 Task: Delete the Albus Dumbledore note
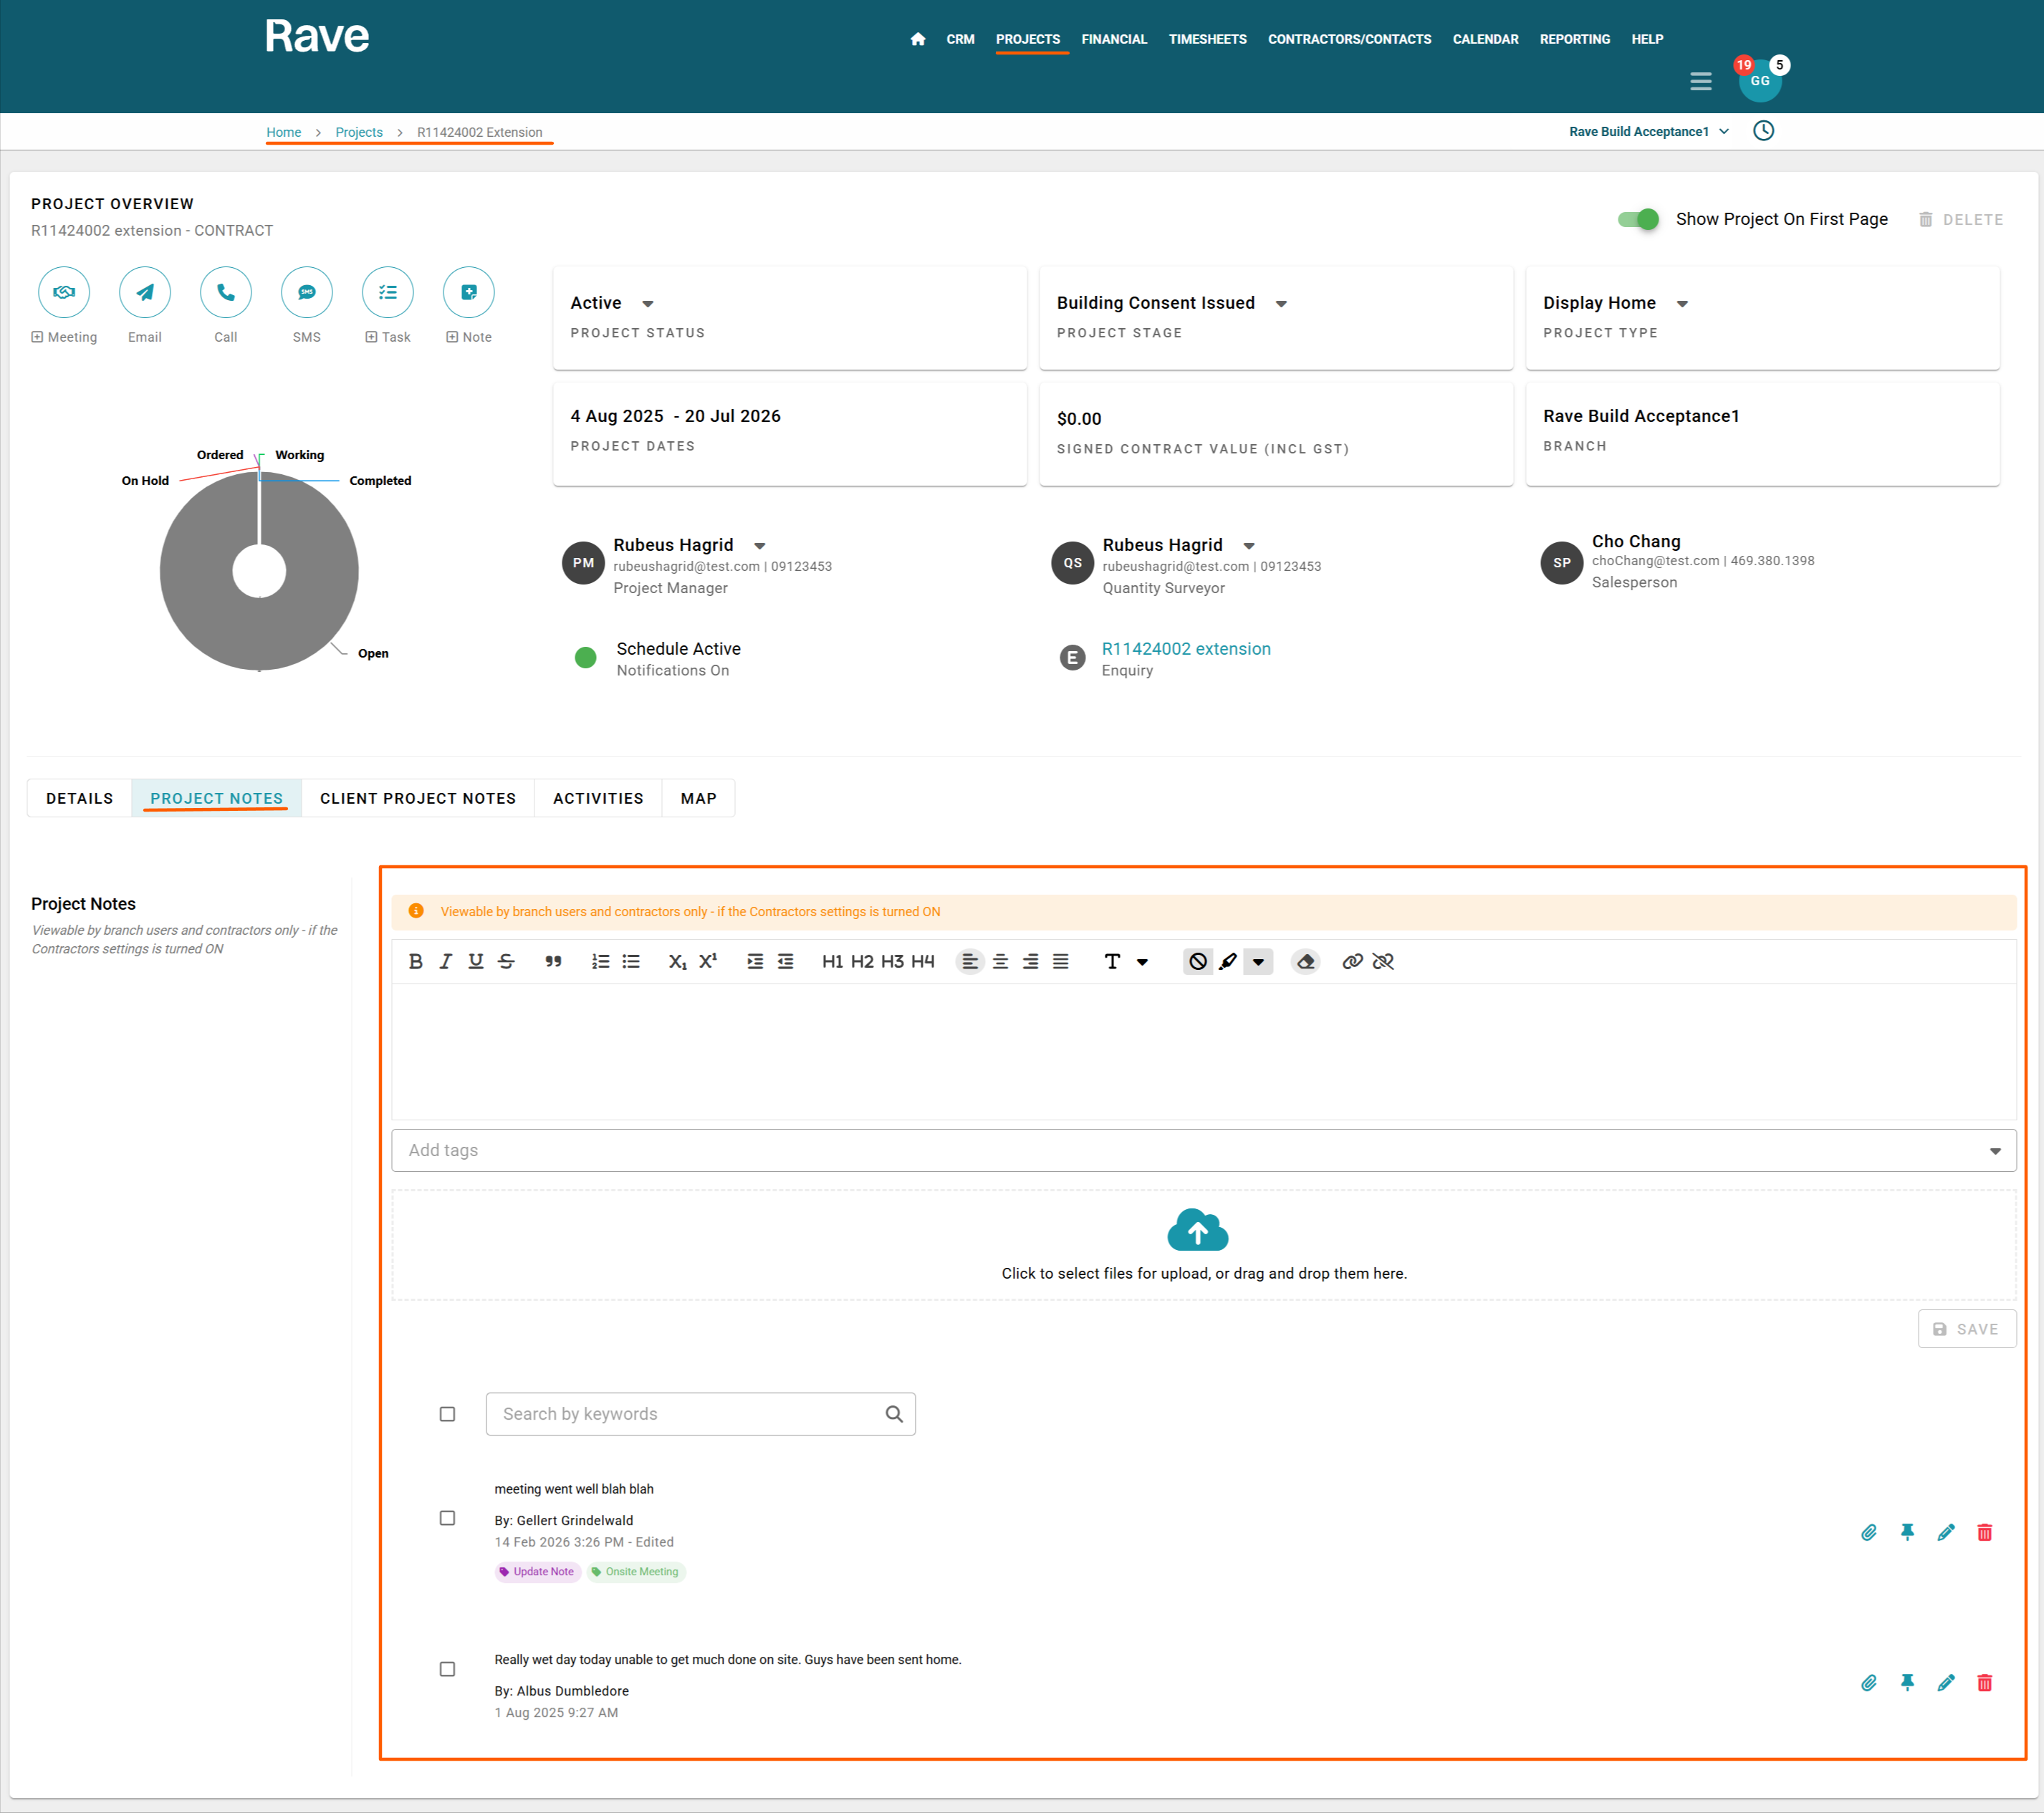pos(1984,1683)
